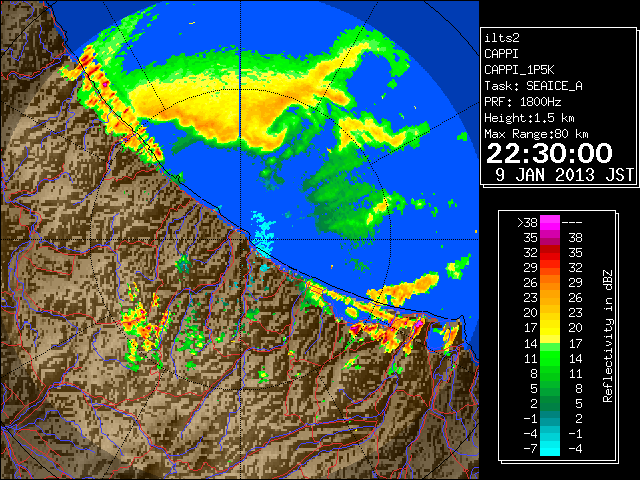The image size is (640, 480).
Task: Click the 'ilts2' site name text
Action: [502, 38]
